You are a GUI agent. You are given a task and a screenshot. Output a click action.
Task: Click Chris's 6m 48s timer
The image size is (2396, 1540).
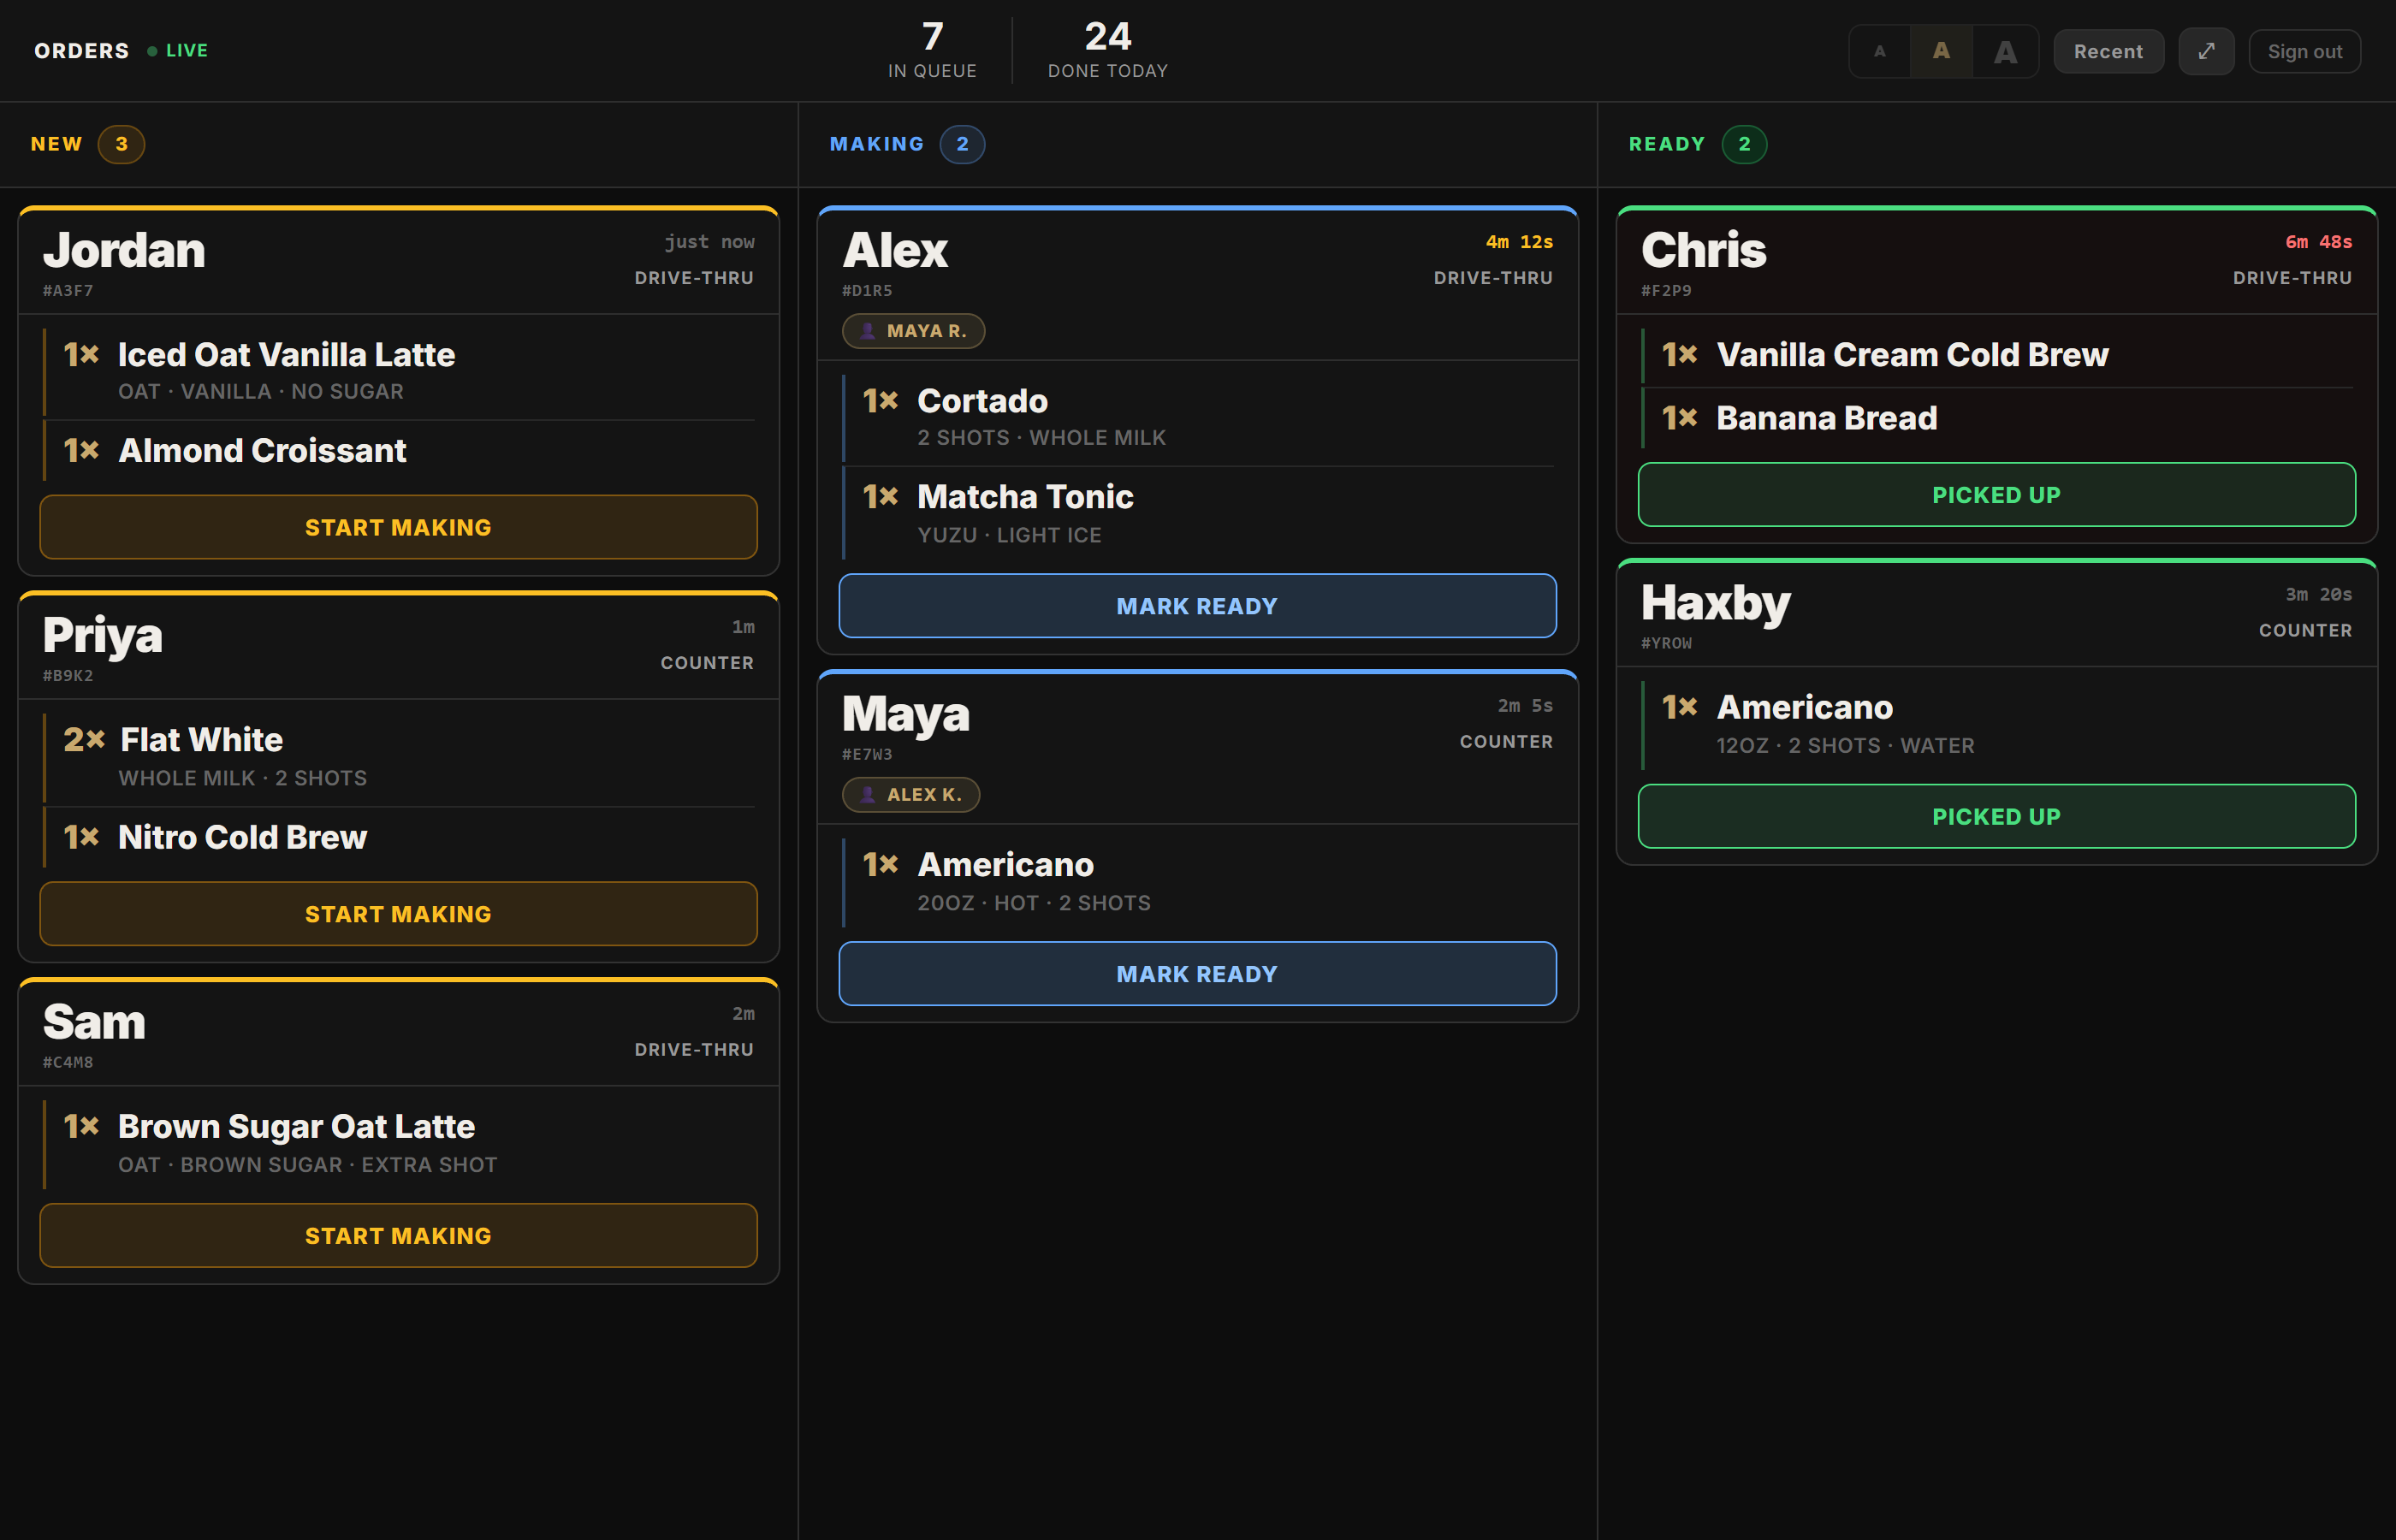[x=2318, y=242]
